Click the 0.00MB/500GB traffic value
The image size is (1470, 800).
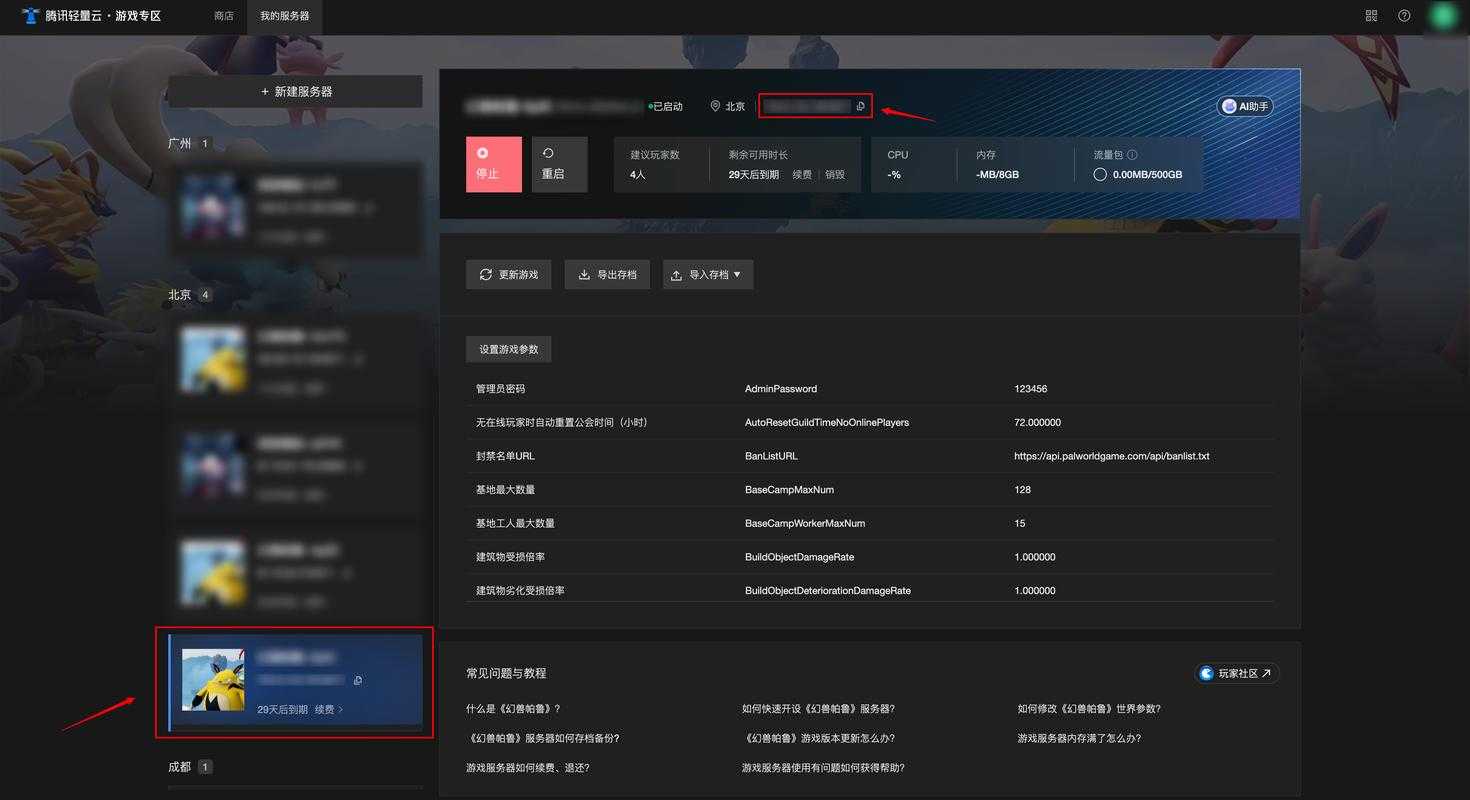click(x=1148, y=174)
